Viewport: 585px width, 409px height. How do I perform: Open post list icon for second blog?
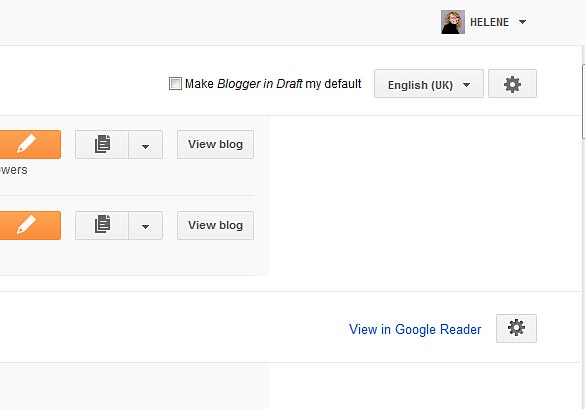coord(102,225)
